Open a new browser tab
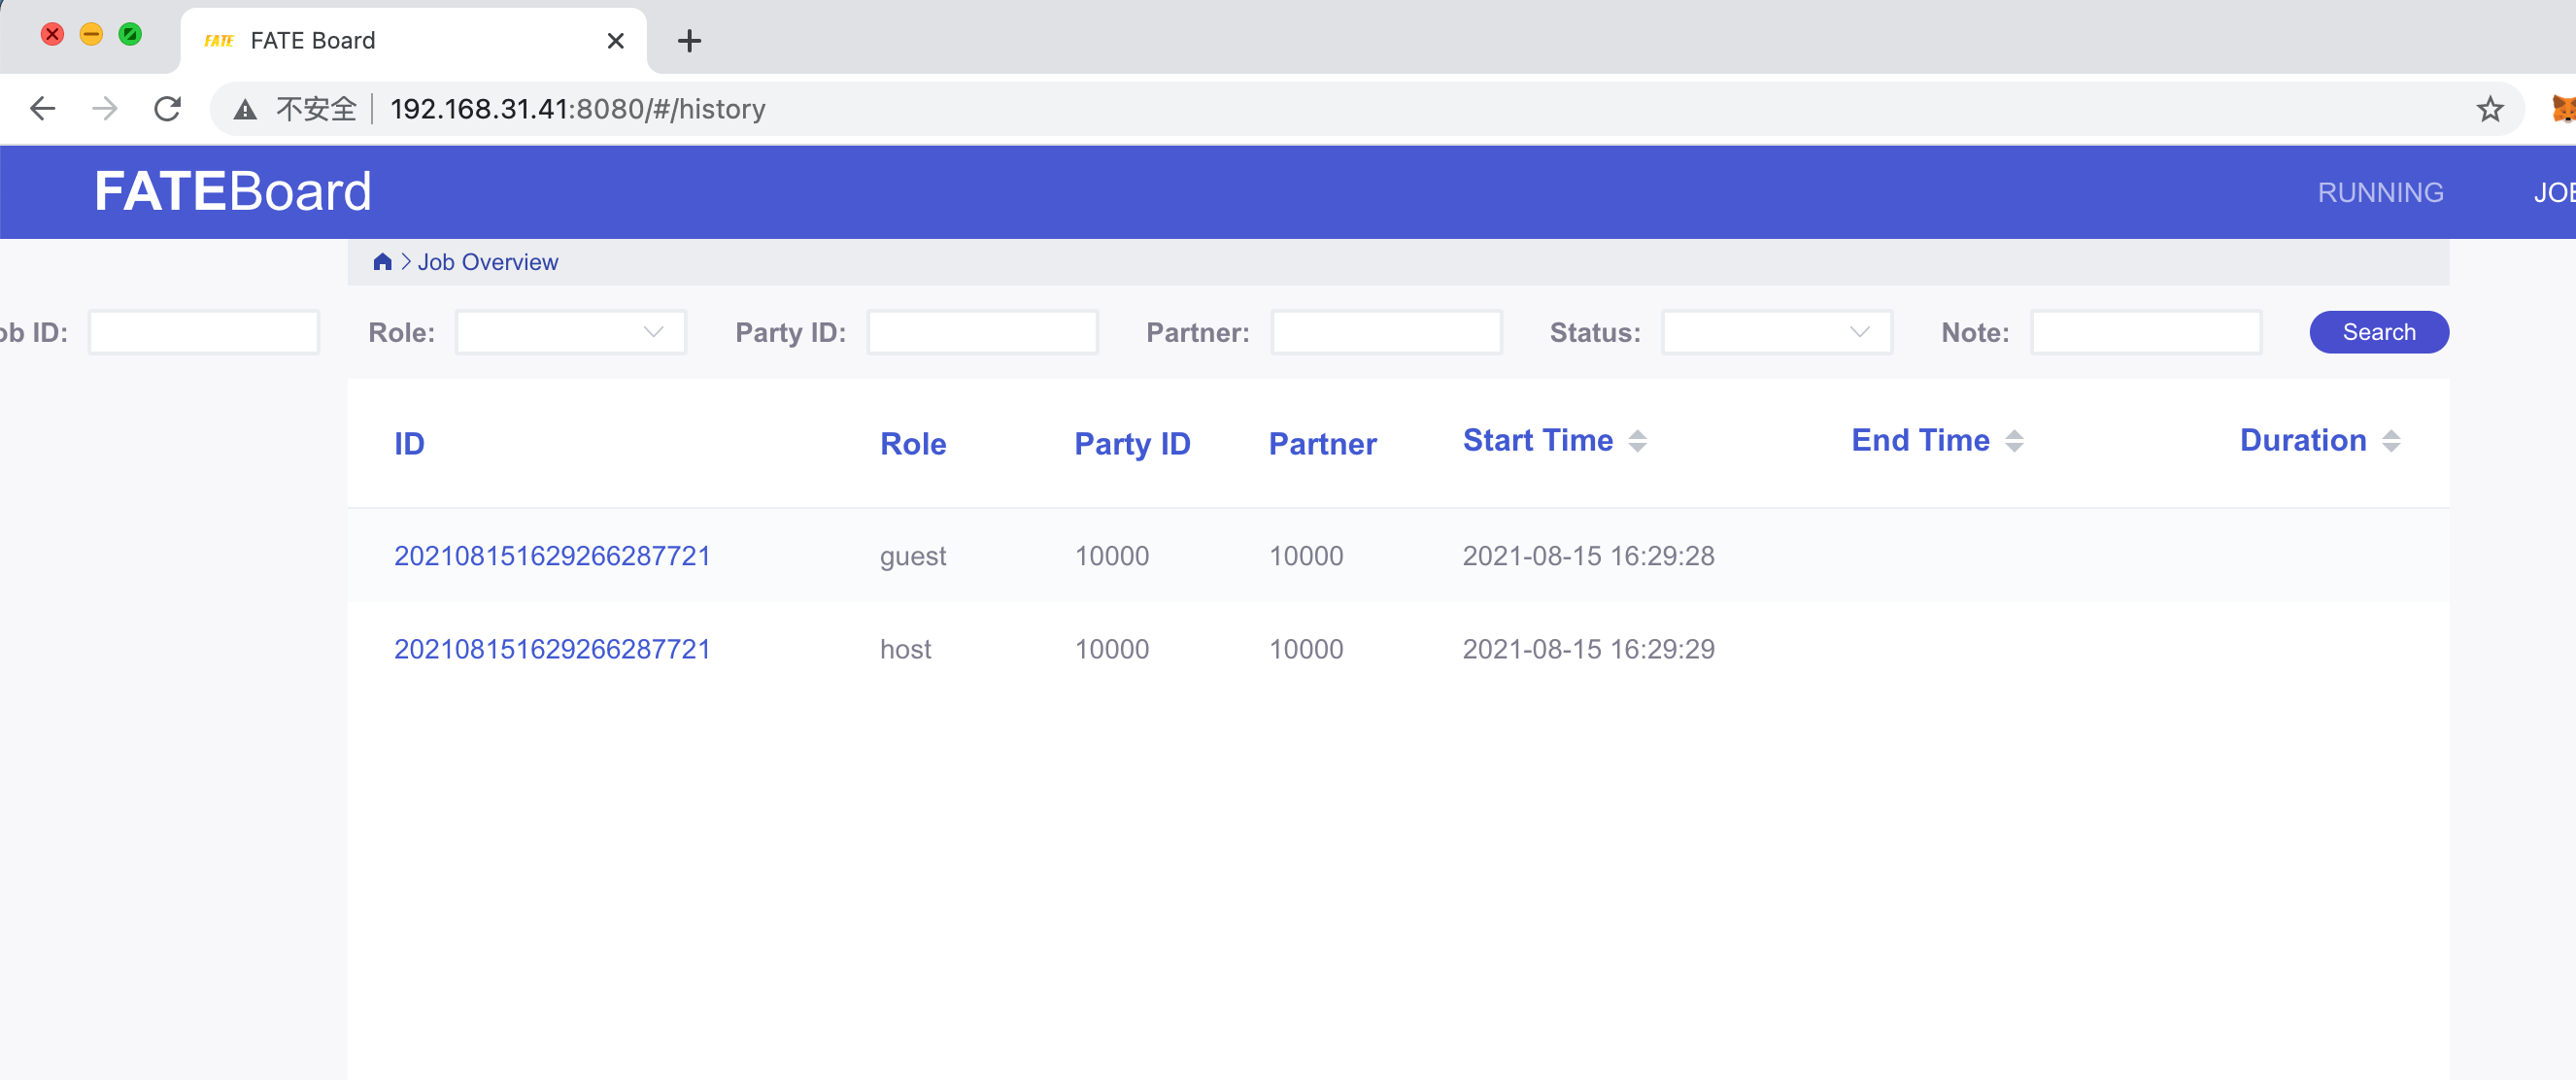Screen dimensions: 2576x1080 pos(689,41)
